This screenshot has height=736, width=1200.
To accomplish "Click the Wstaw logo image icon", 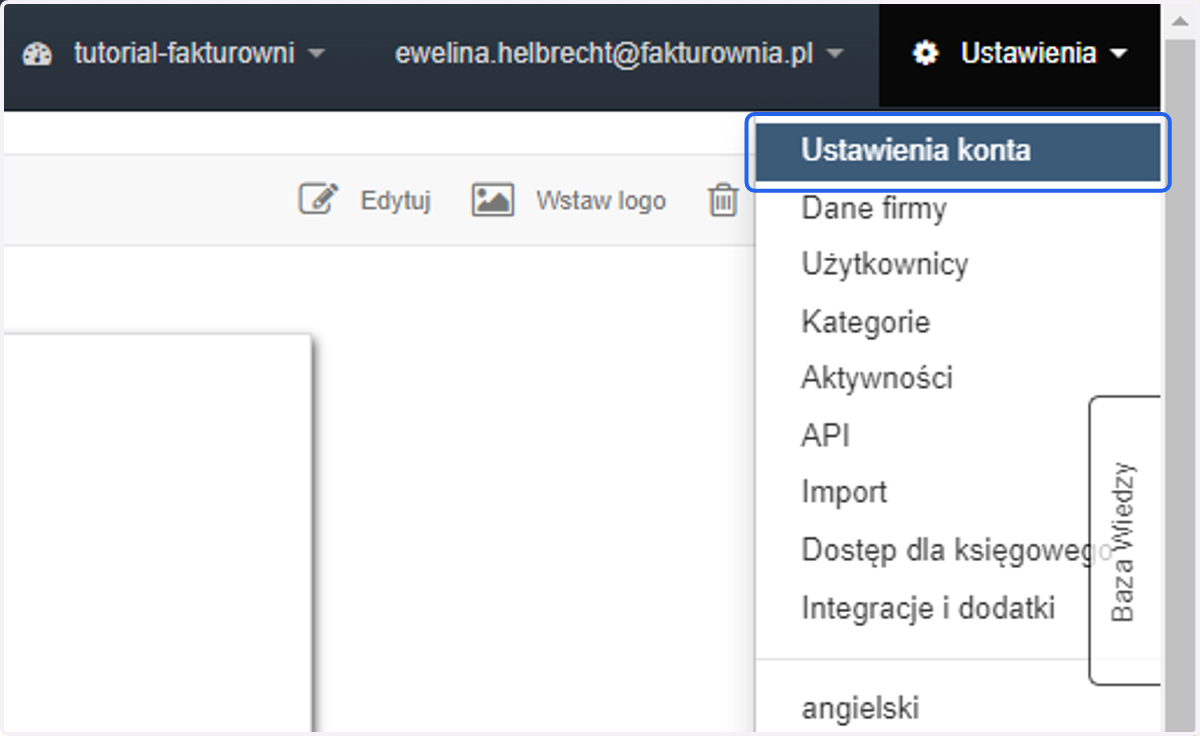I will (x=492, y=200).
